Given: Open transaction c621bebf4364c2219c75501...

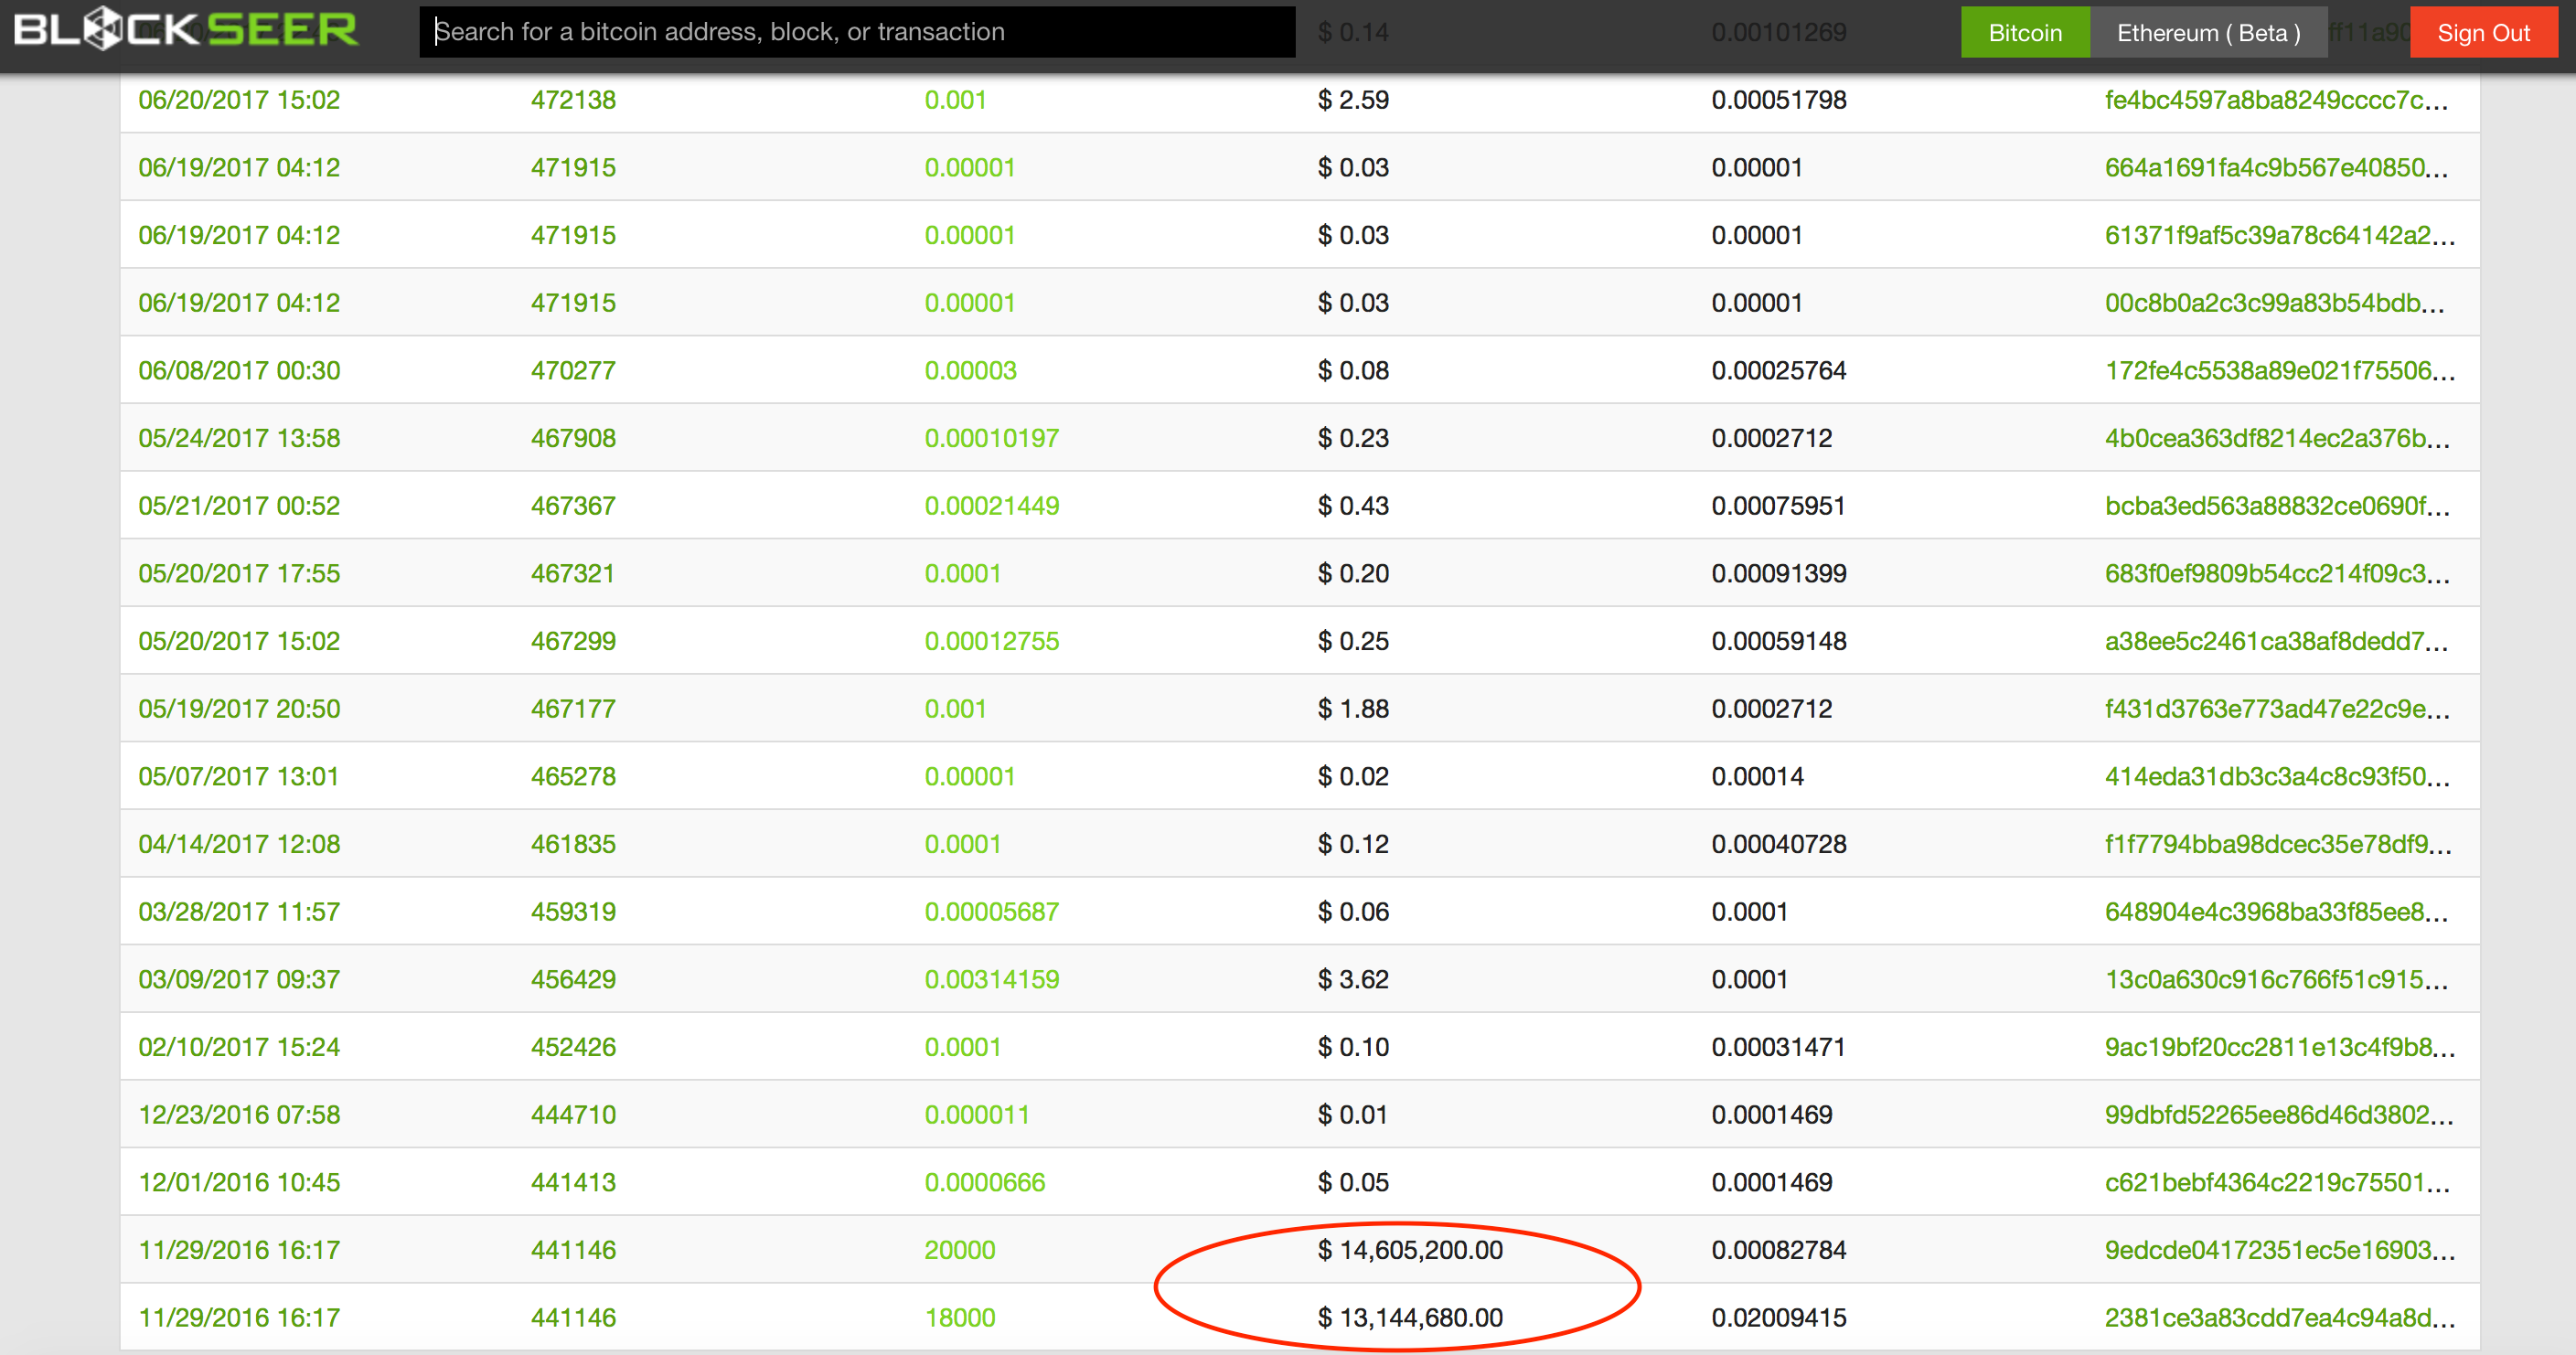Looking at the screenshot, I should pyautogui.click(x=2277, y=1183).
